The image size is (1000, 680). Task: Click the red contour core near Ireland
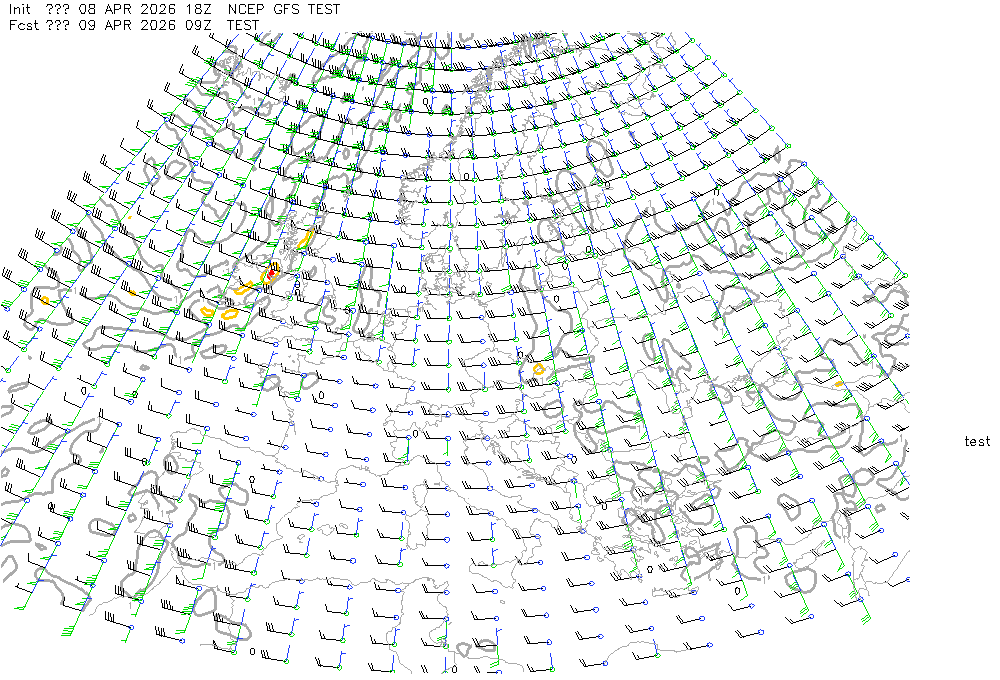pos(272,272)
